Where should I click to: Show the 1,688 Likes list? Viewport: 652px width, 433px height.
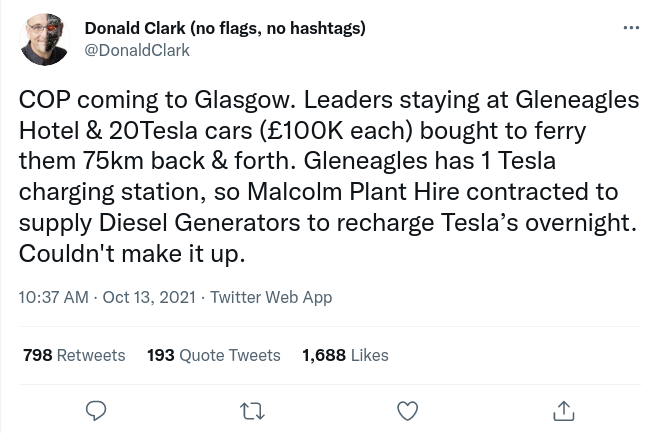coord(369,355)
